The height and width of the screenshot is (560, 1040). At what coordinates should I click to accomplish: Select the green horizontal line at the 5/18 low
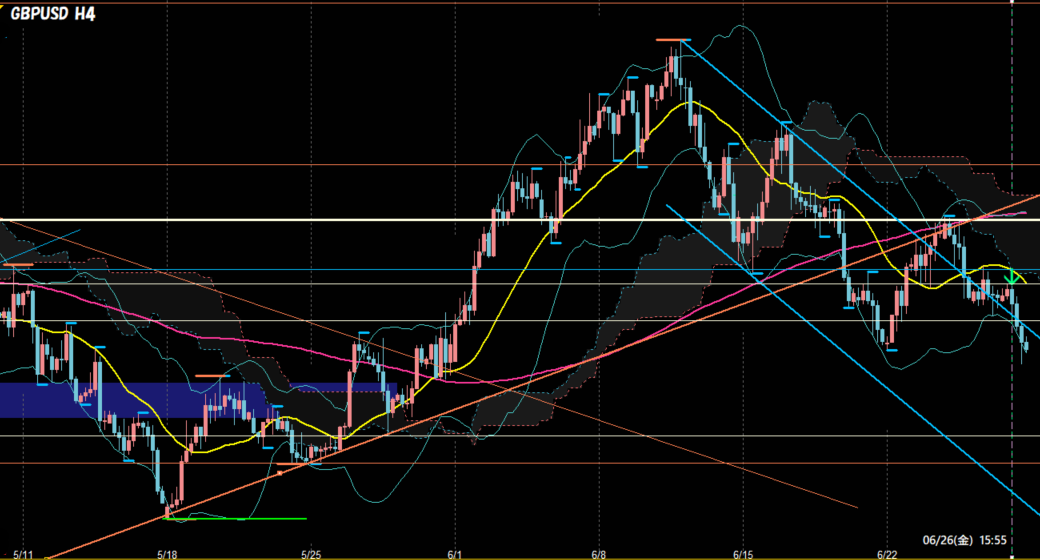click(235, 519)
